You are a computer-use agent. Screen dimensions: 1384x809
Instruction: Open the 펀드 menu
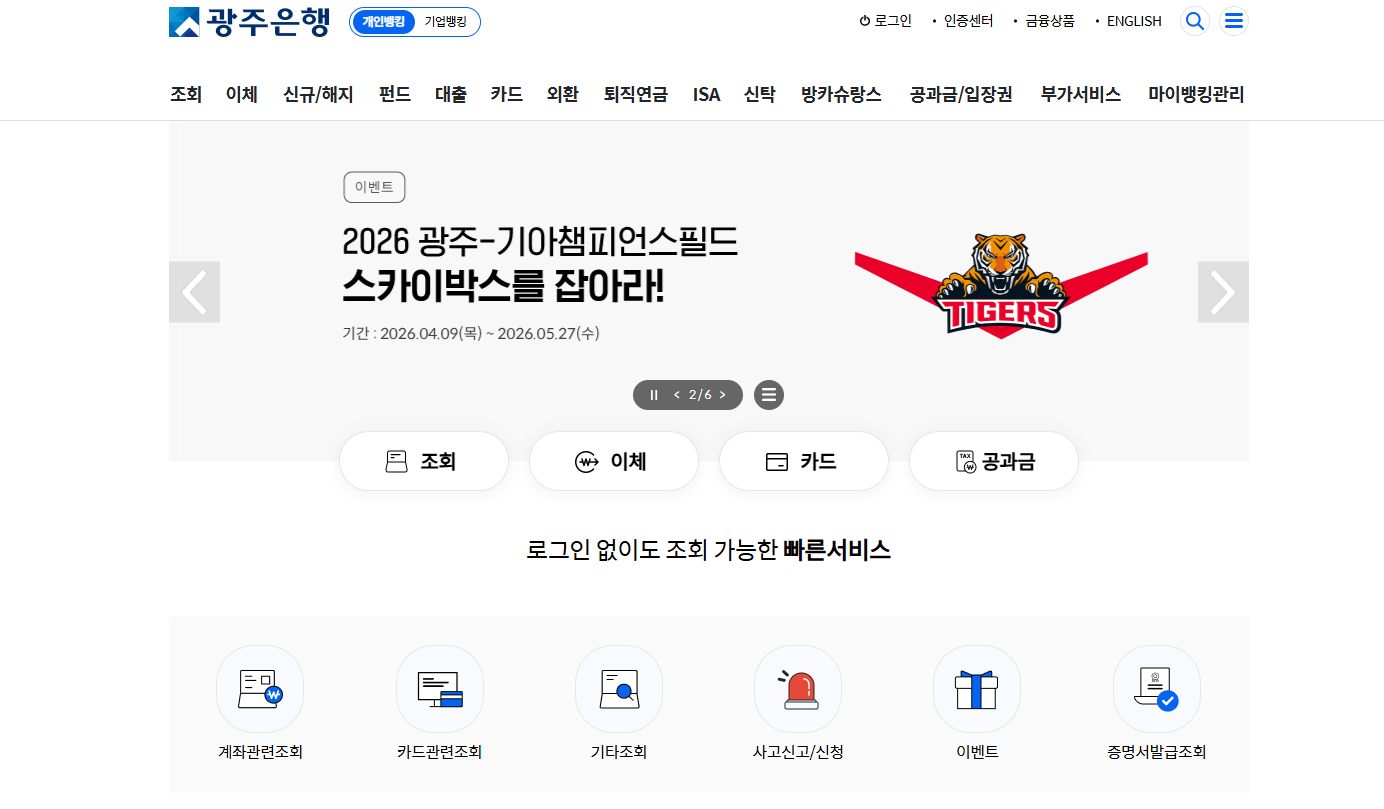click(x=395, y=95)
